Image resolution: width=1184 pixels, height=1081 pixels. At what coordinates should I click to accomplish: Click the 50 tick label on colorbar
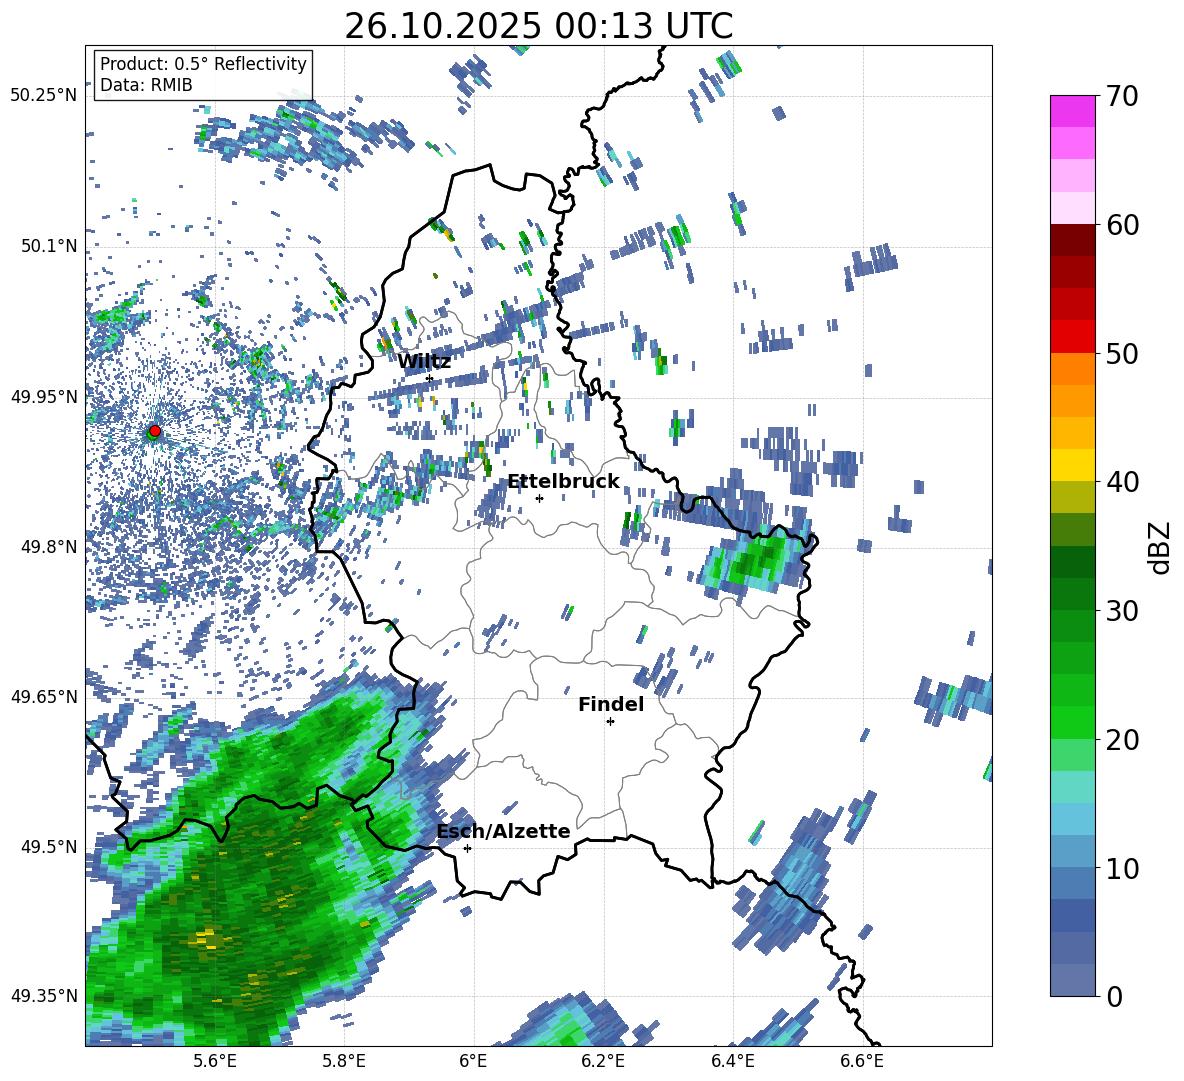(x=1122, y=354)
